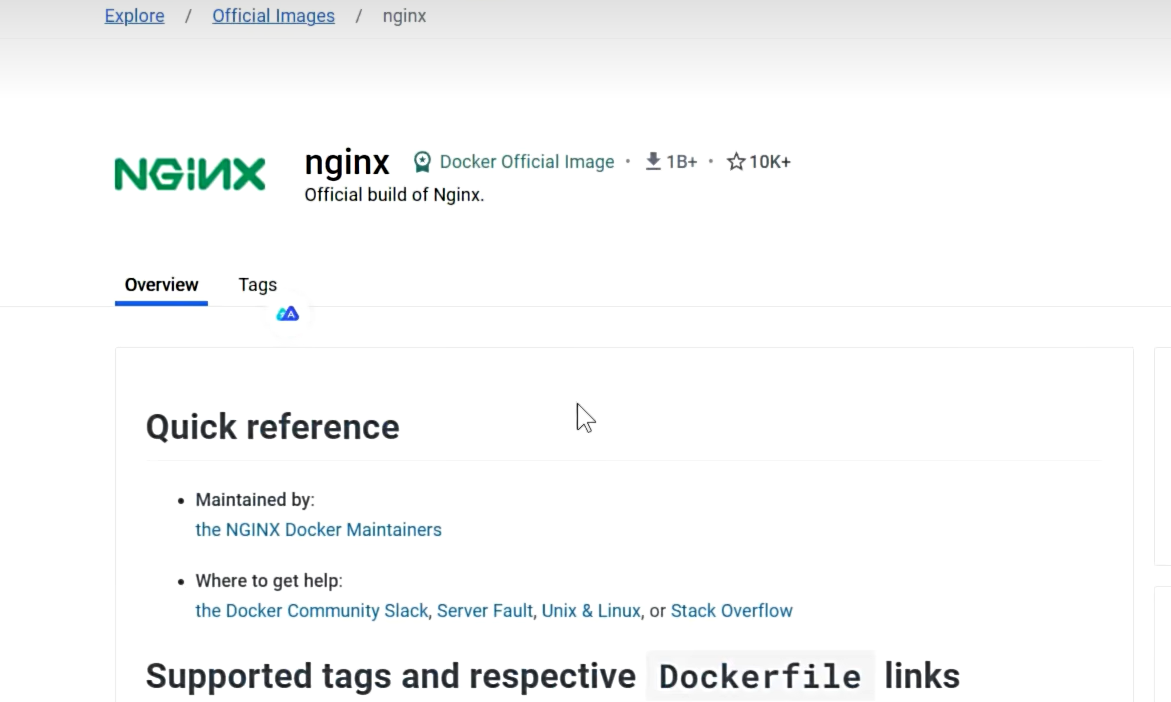Go to Explore in the breadcrumb
This screenshot has height=702, width=1171.
pos(134,16)
